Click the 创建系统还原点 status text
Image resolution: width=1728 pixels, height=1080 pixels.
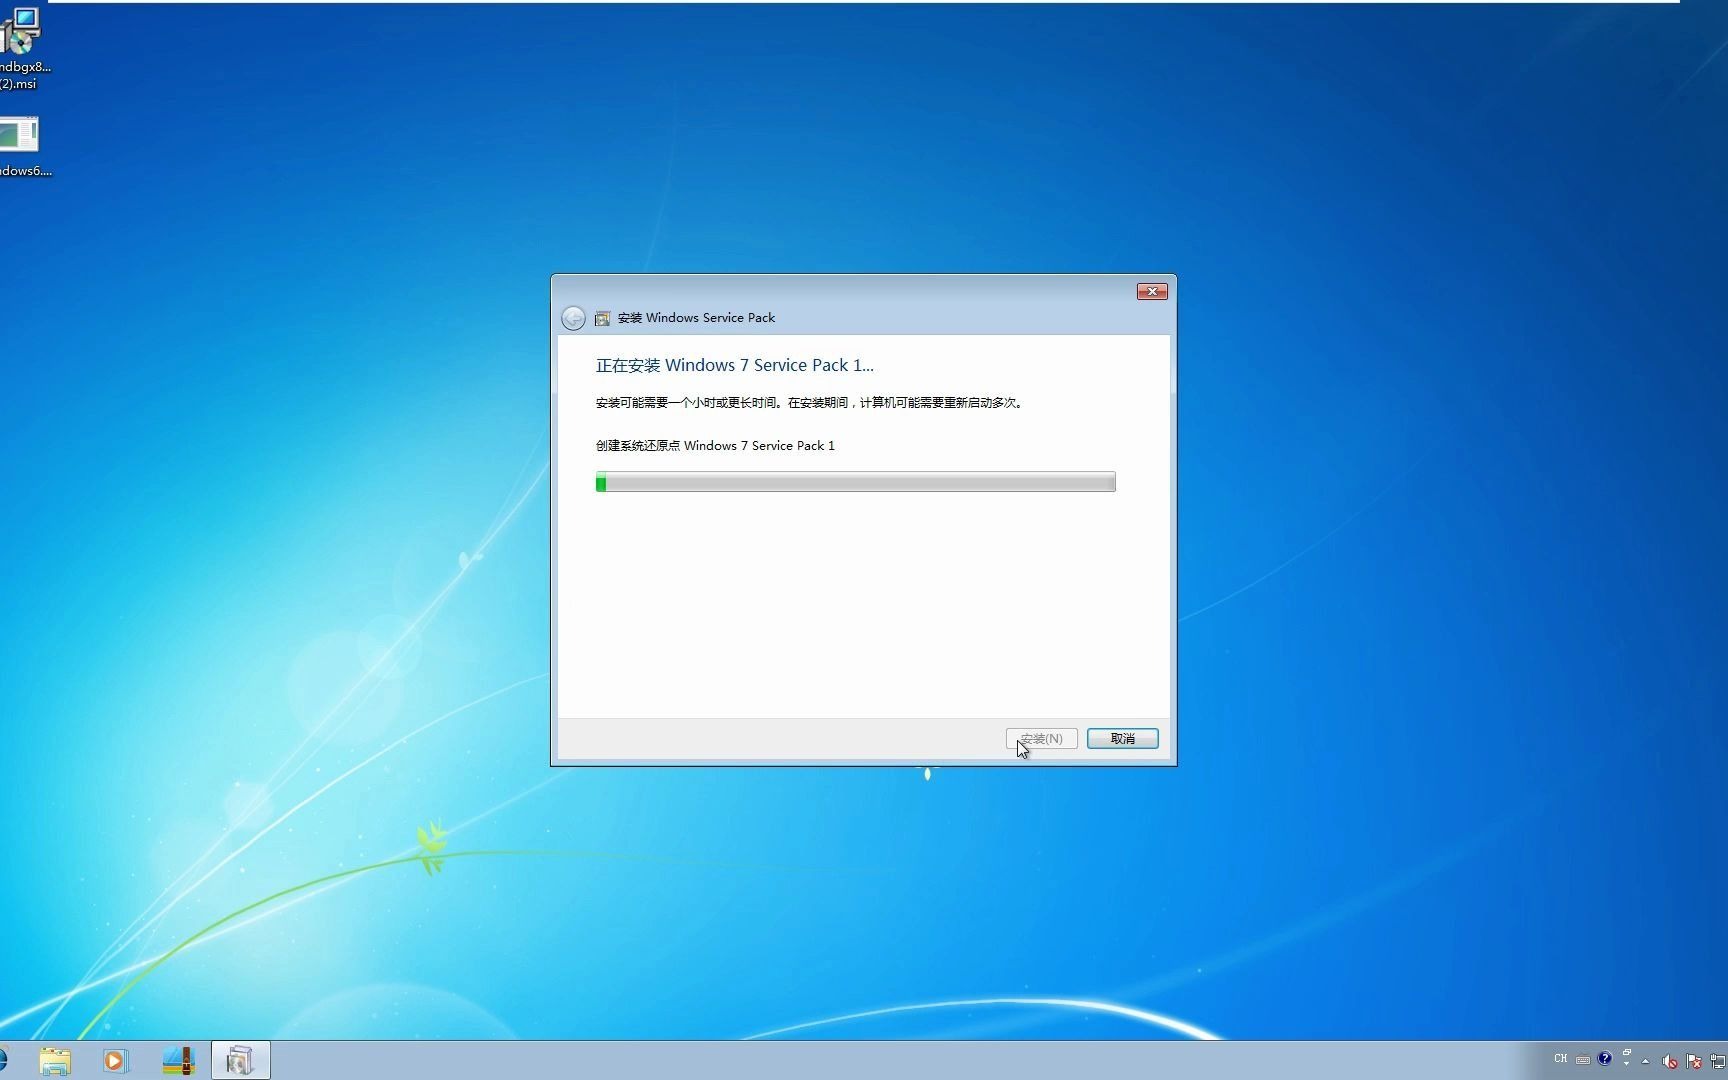point(715,446)
